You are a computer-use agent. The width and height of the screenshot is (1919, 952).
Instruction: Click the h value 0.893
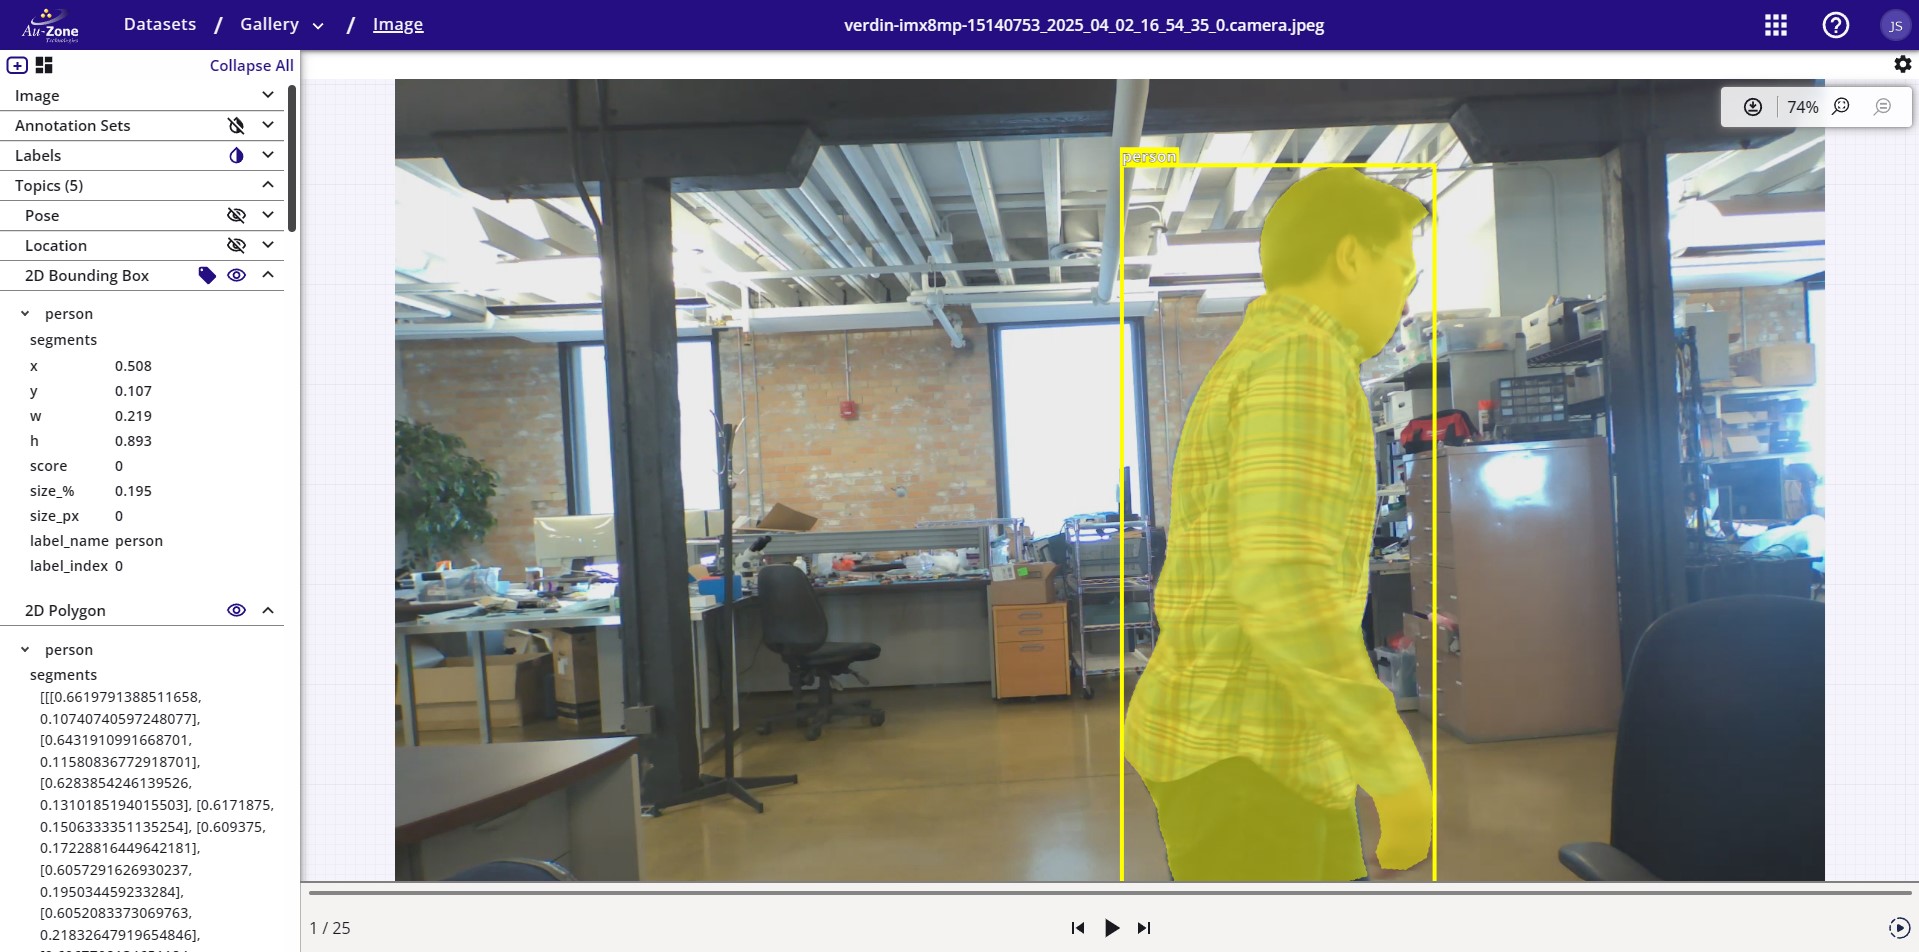click(x=133, y=441)
